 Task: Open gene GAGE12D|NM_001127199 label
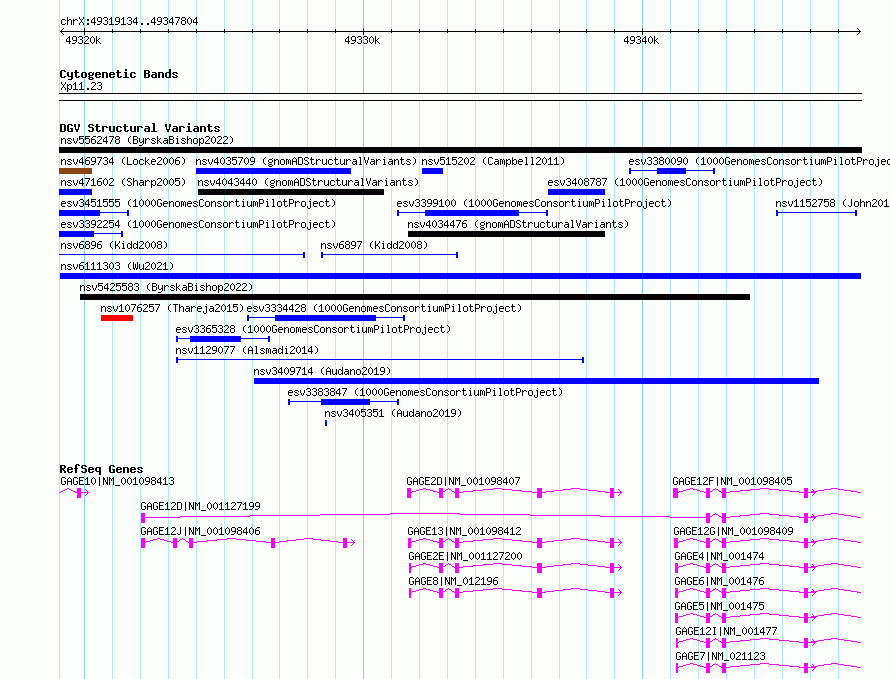tap(200, 506)
